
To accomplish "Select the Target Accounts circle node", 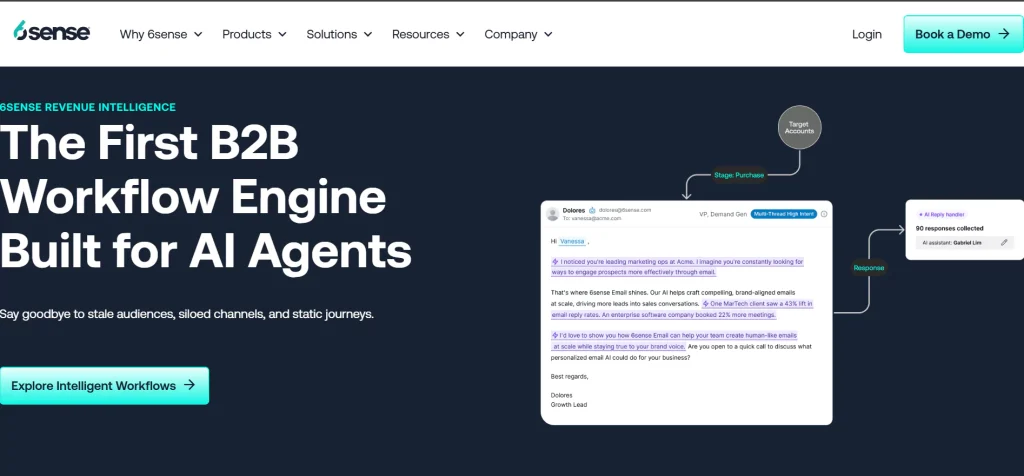I will point(799,127).
